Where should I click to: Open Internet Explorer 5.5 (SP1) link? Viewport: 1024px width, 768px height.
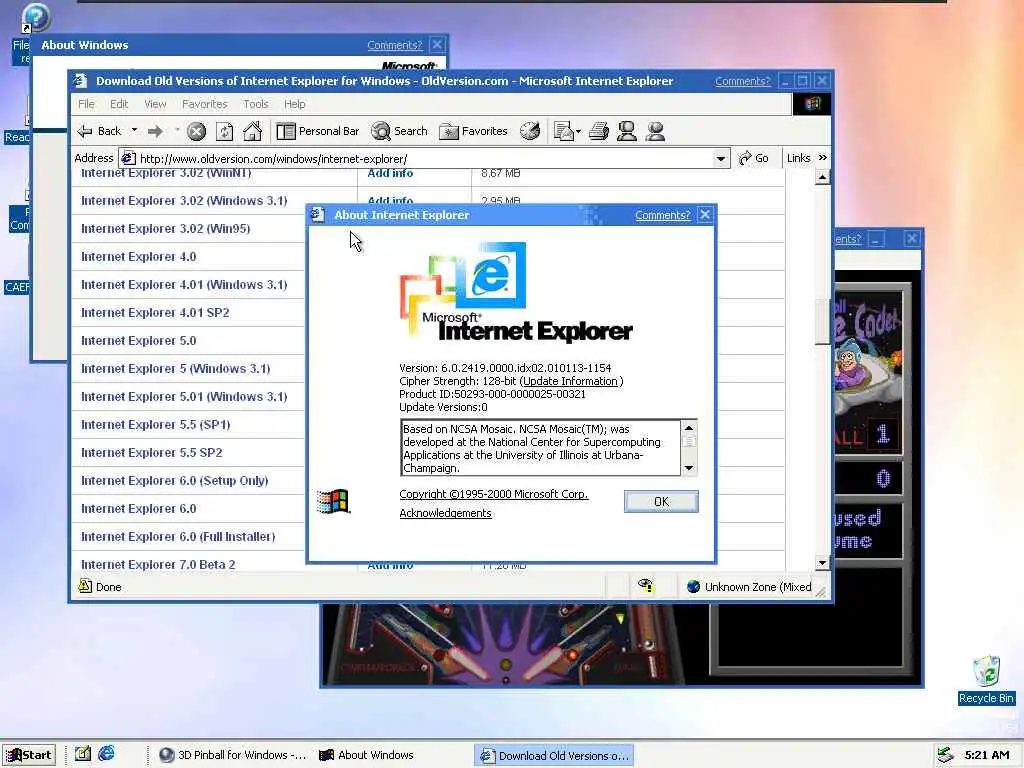[x=155, y=424]
